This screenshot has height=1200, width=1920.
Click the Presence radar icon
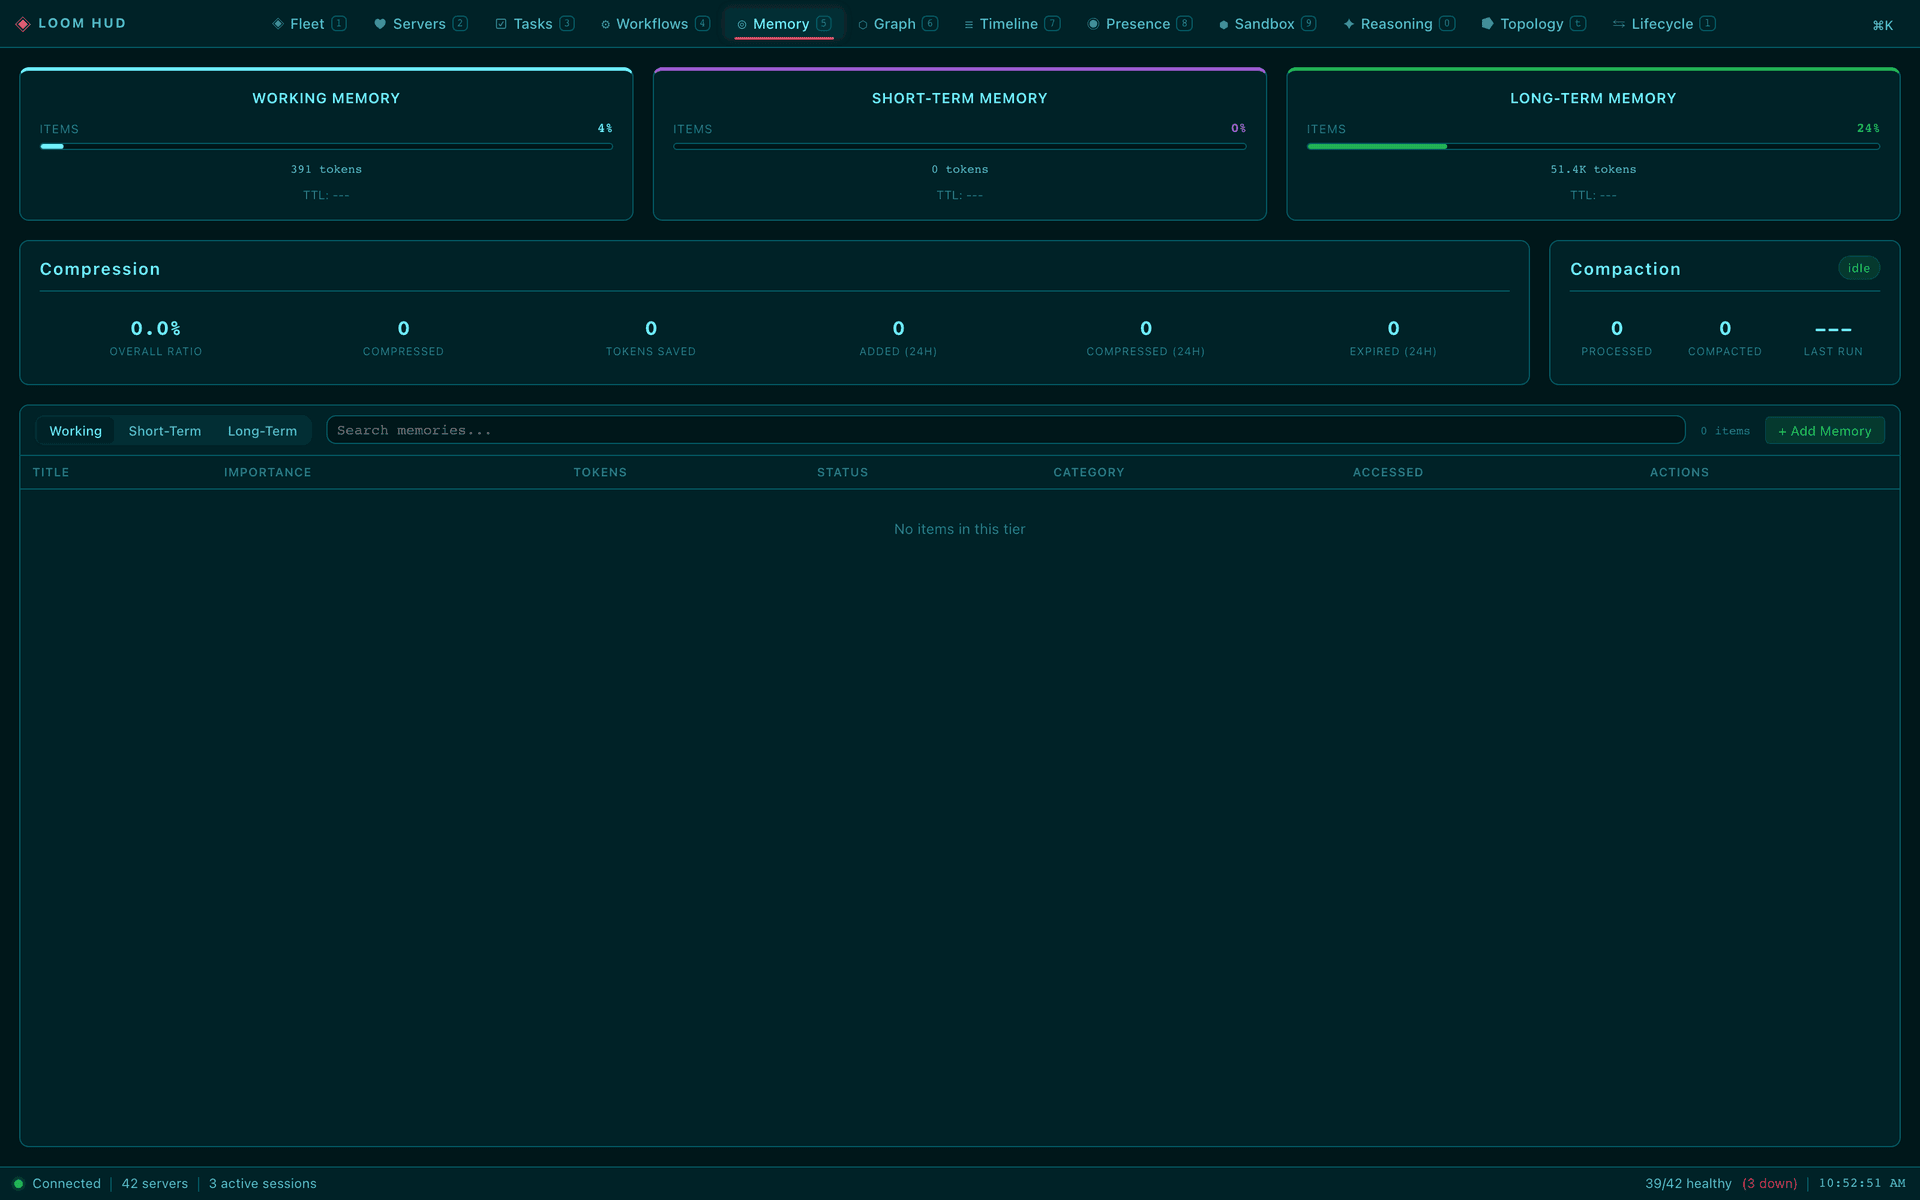[x=1093, y=24]
